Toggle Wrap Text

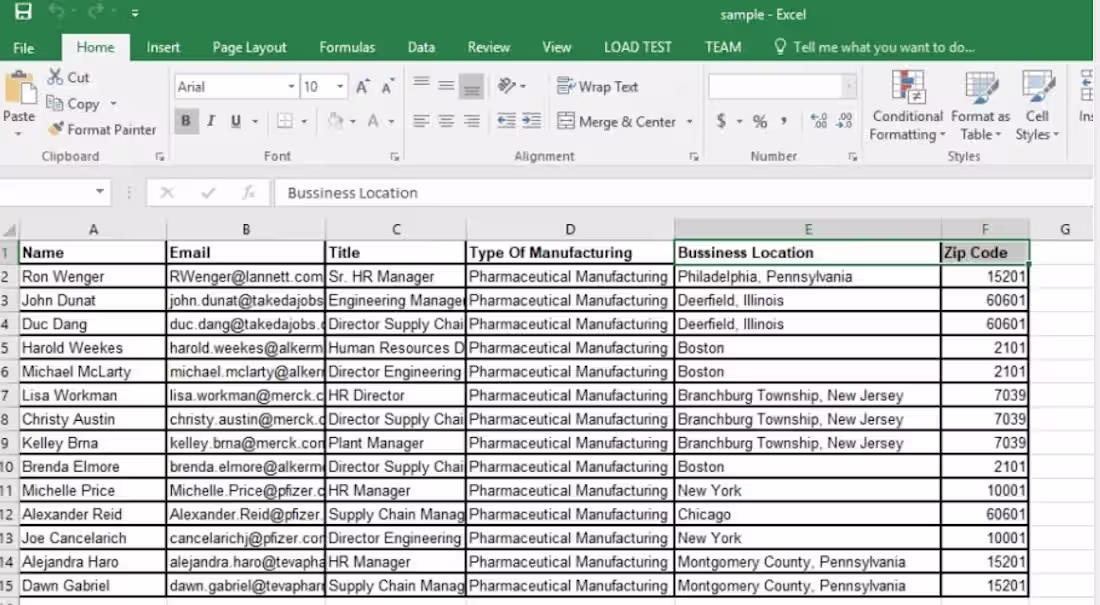[597, 86]
